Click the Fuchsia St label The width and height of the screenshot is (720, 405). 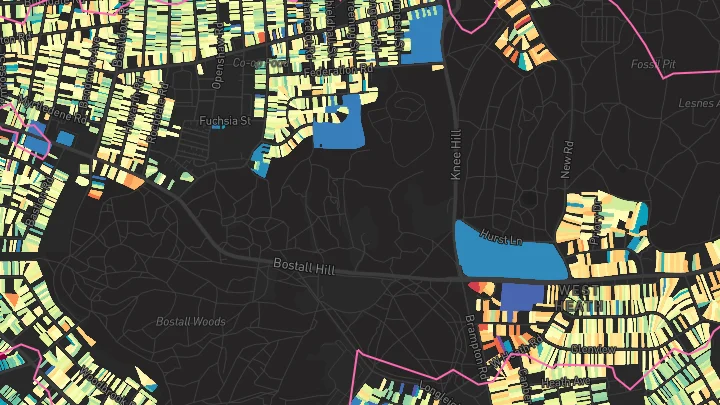[x=225, y=121]
